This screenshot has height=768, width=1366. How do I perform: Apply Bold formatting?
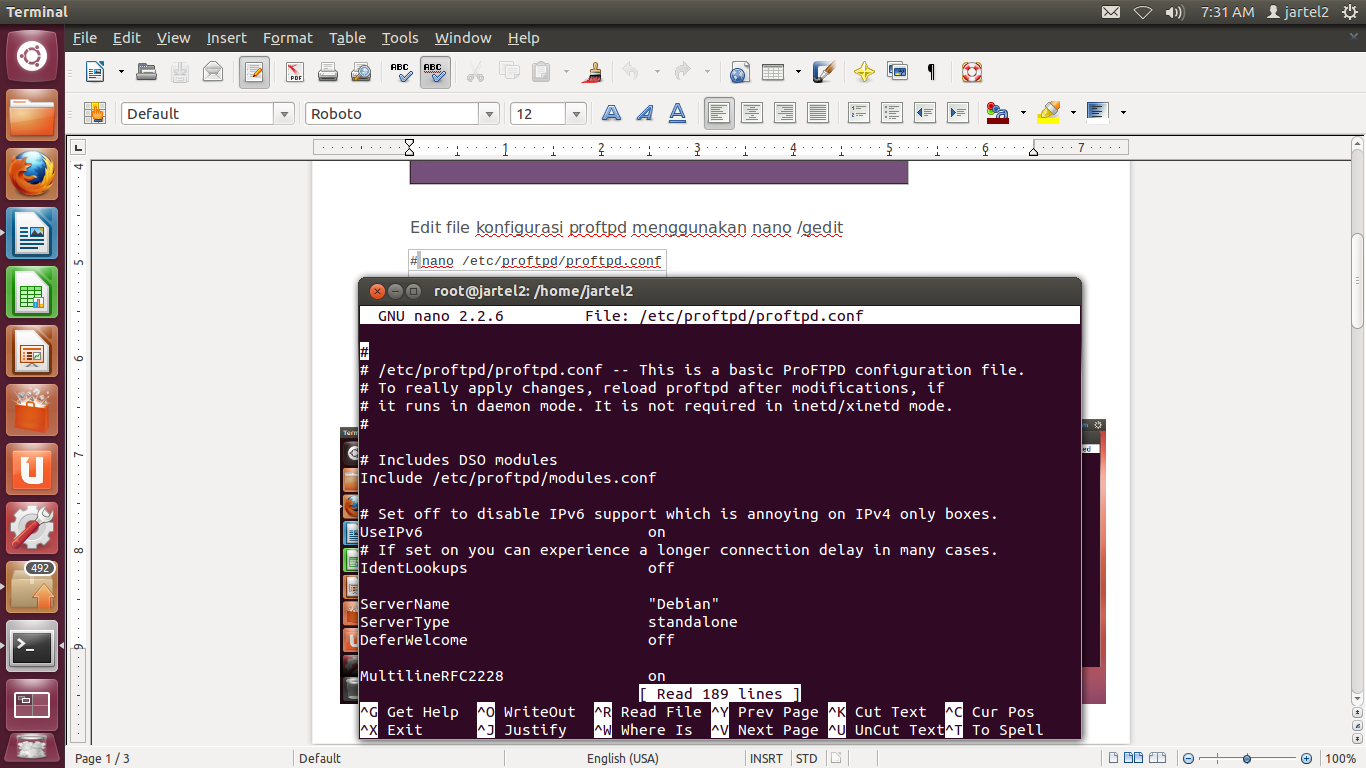[x=611, y=113]
